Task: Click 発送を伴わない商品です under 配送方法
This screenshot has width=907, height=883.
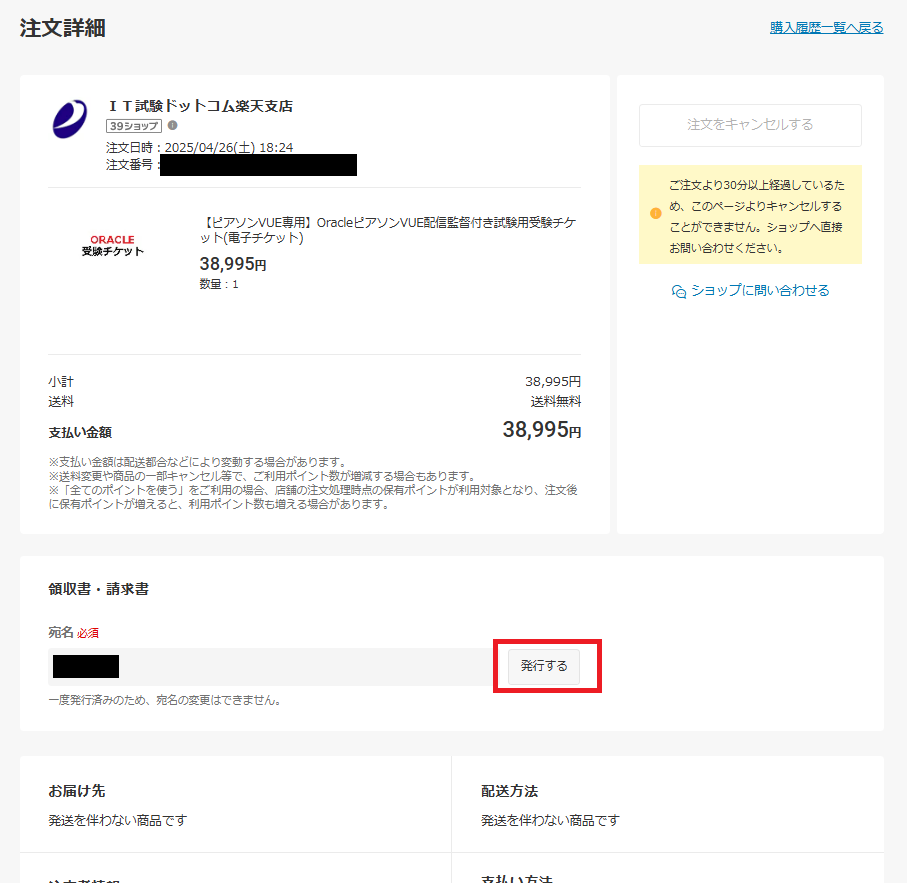Action: click(x=550, y=821)
